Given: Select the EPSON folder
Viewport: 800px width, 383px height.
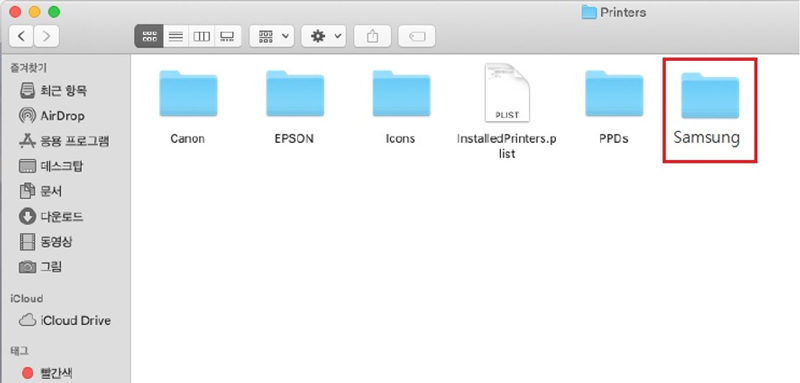Looking at the screenshot, I should (295, 94).
